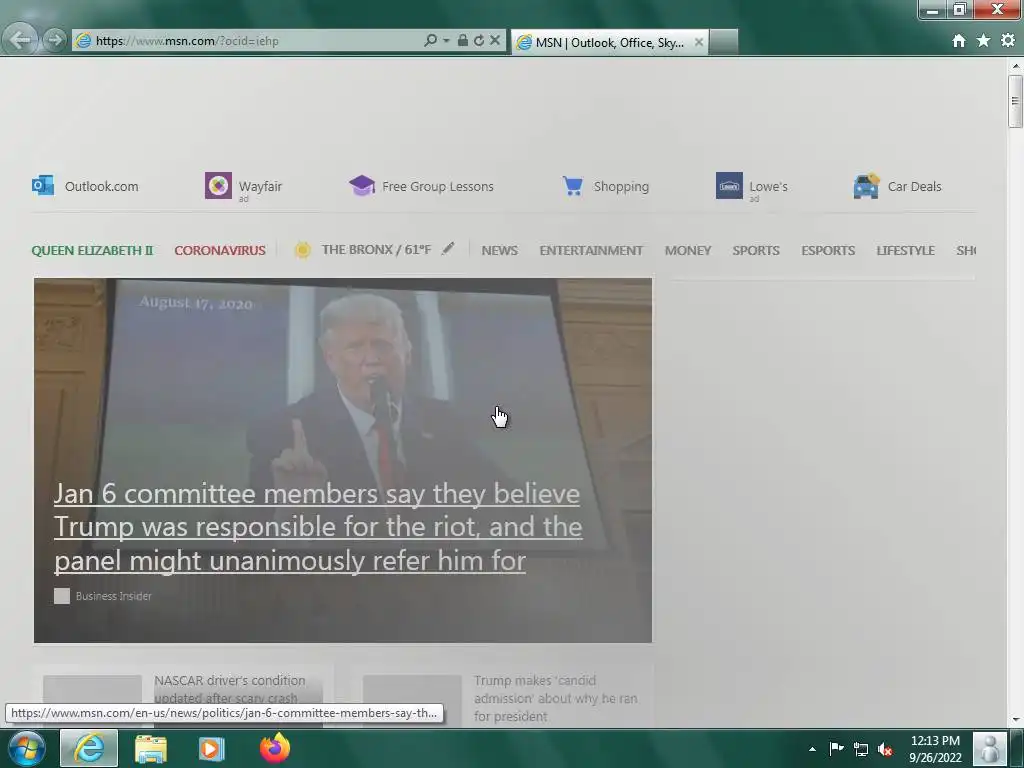Close the MSN tab

(699, 42)
